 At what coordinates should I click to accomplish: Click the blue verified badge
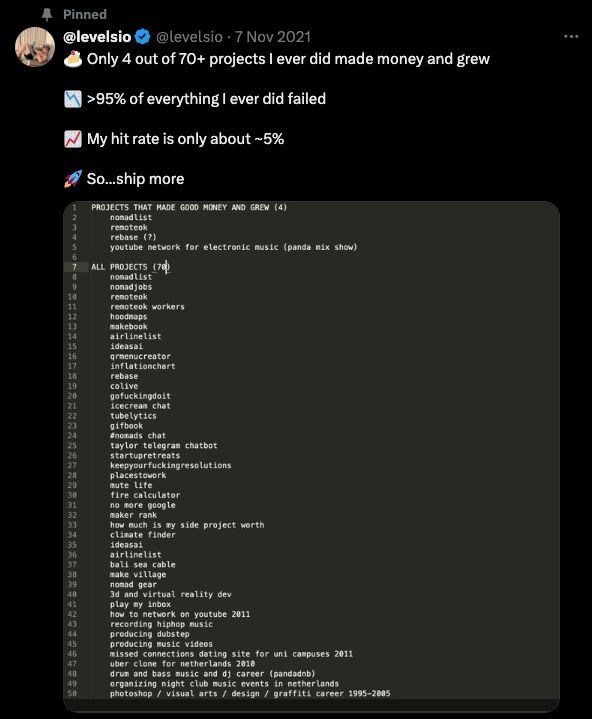point(143,37)
